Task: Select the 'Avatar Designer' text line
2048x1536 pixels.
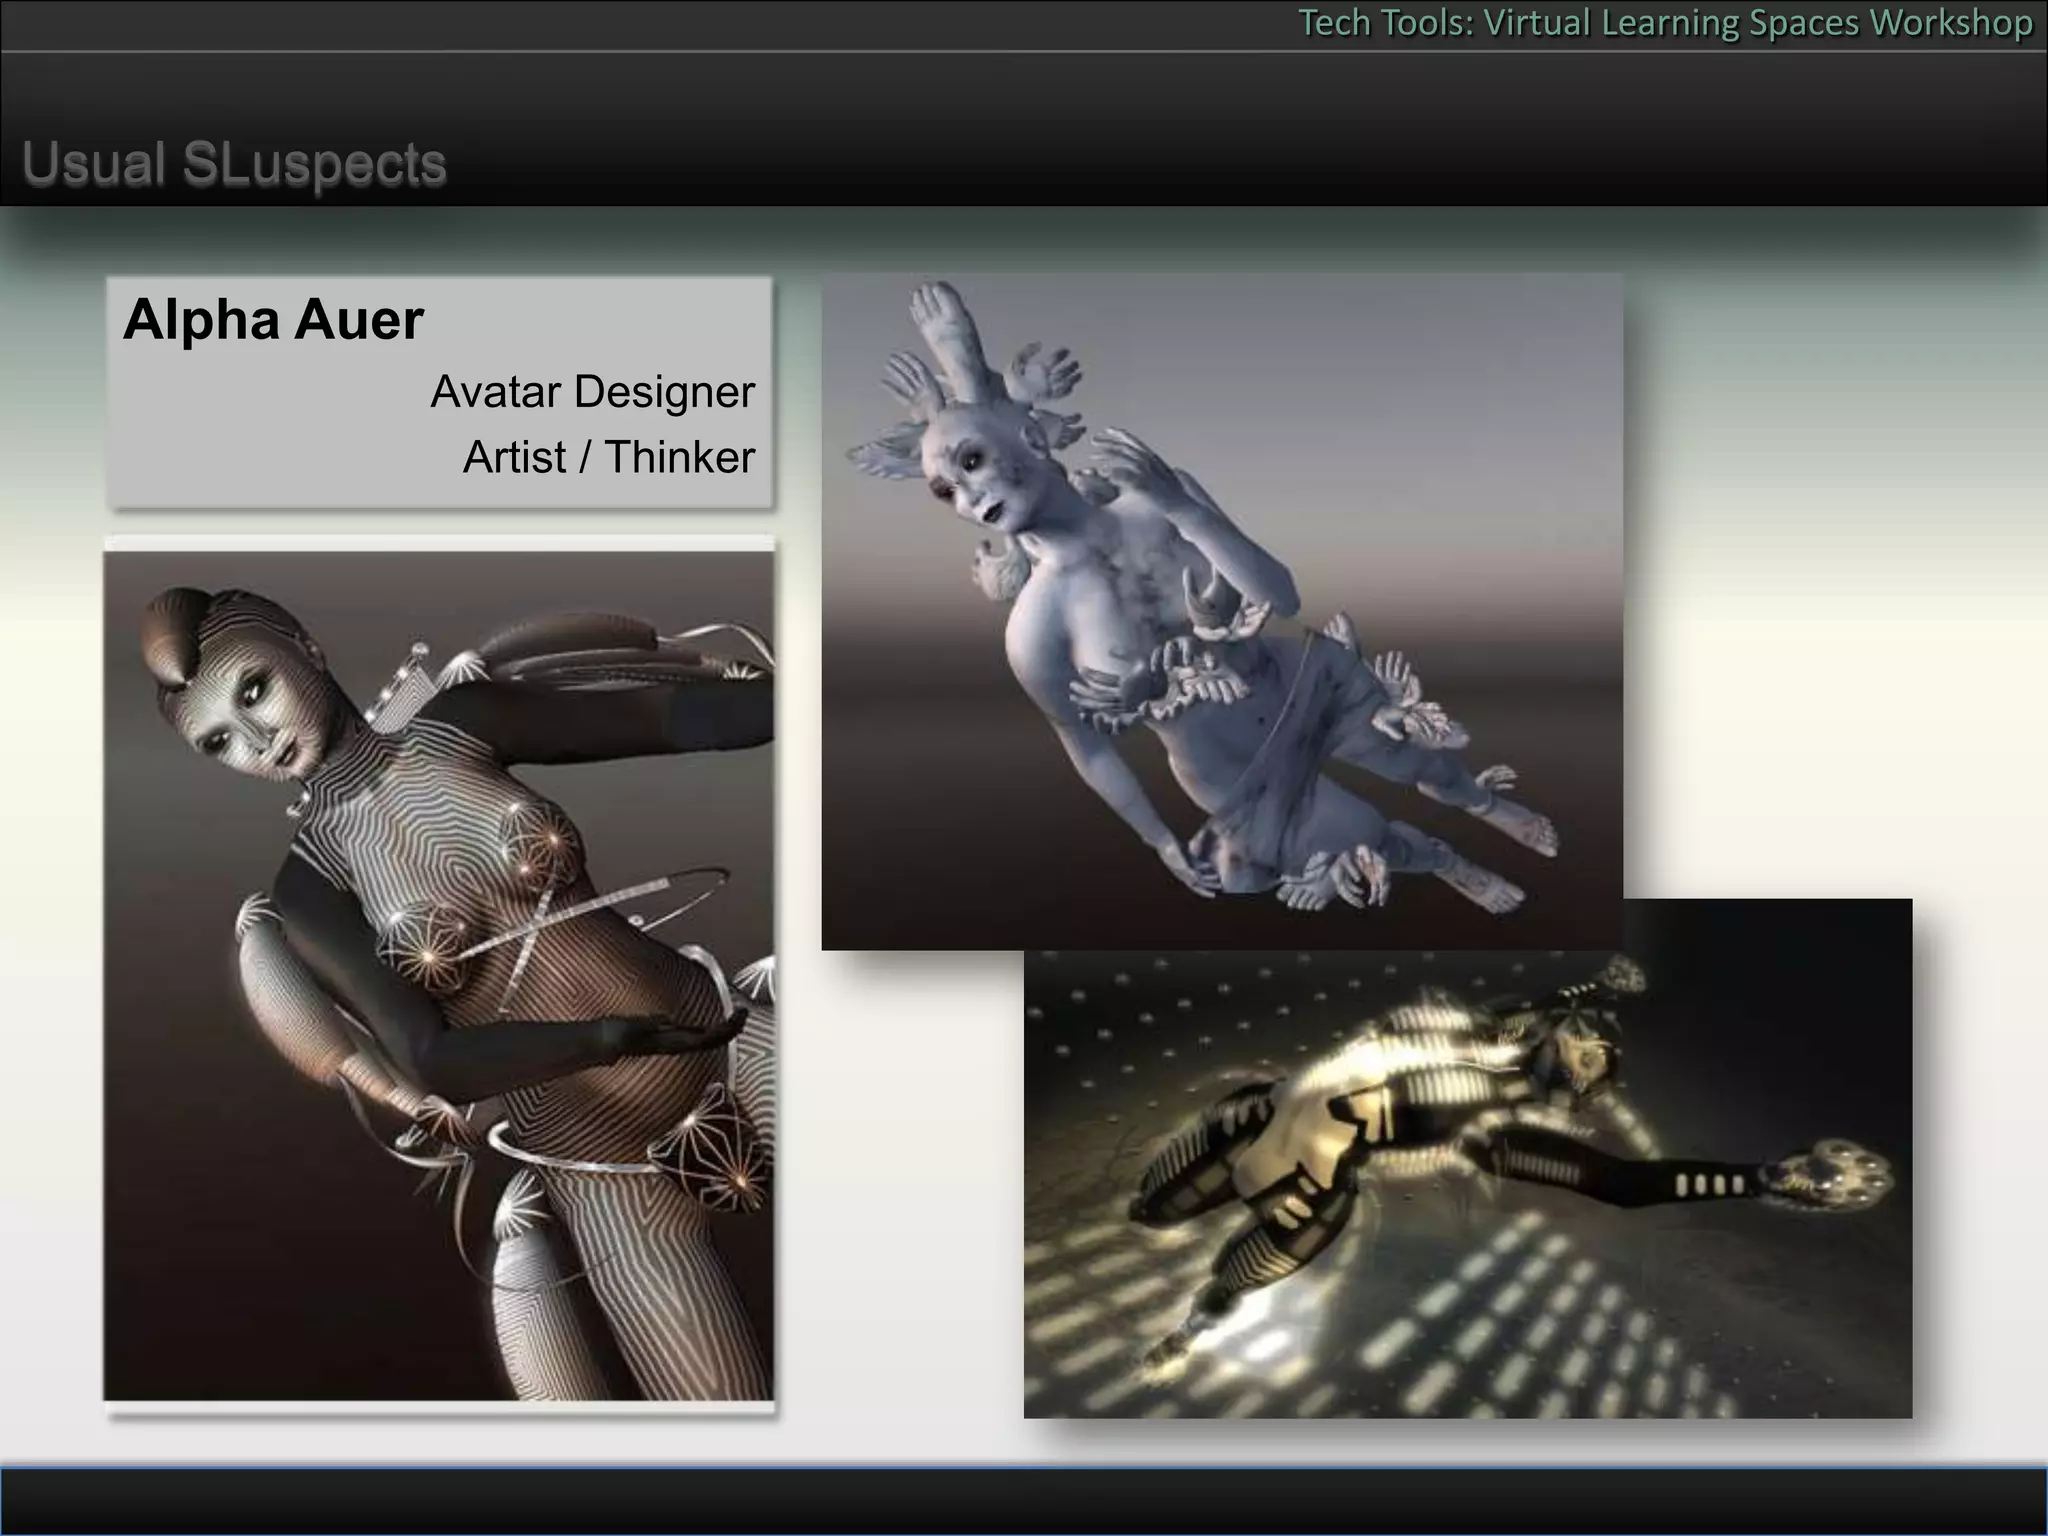Action: tap(592, 392)
